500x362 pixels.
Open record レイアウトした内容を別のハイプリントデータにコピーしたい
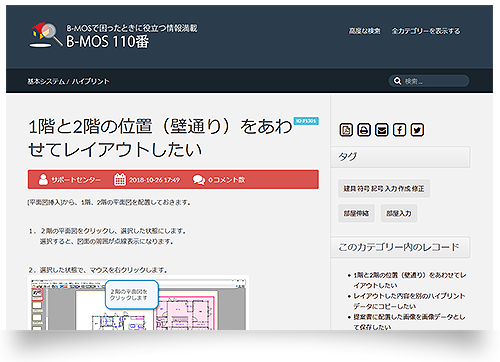pos(409,301)
